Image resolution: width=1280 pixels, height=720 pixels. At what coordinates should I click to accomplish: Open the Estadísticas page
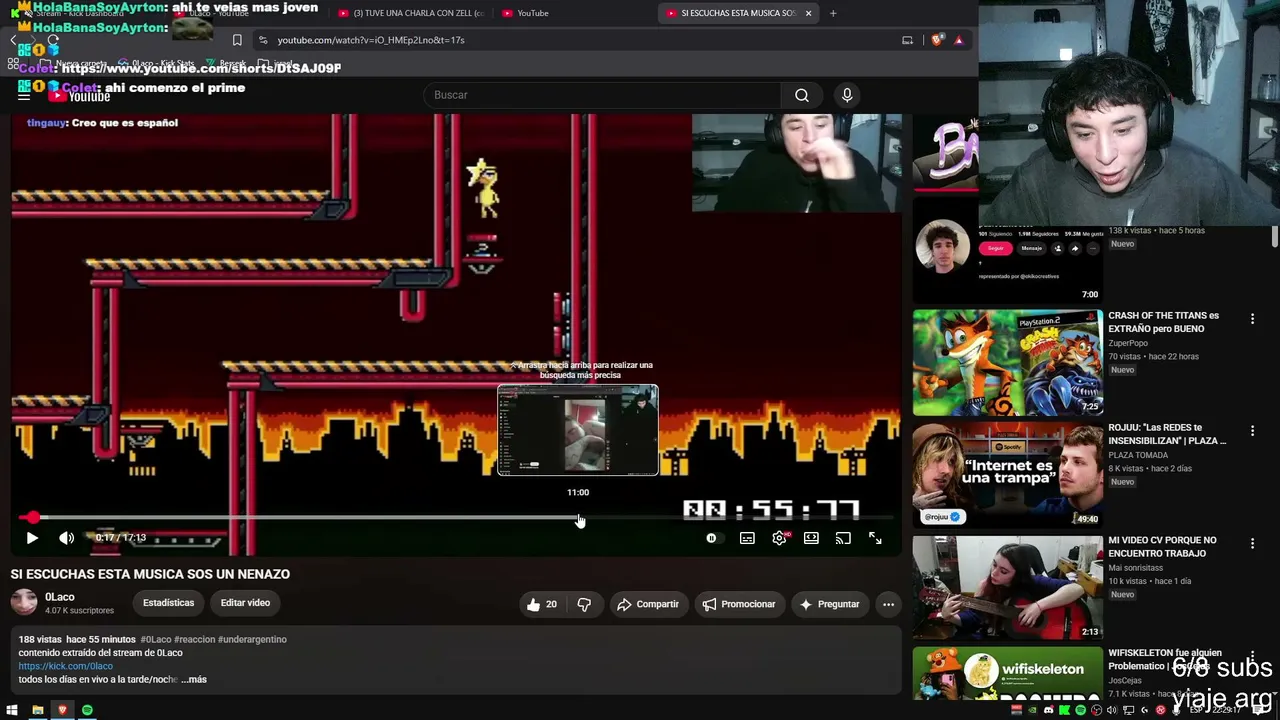168,603
